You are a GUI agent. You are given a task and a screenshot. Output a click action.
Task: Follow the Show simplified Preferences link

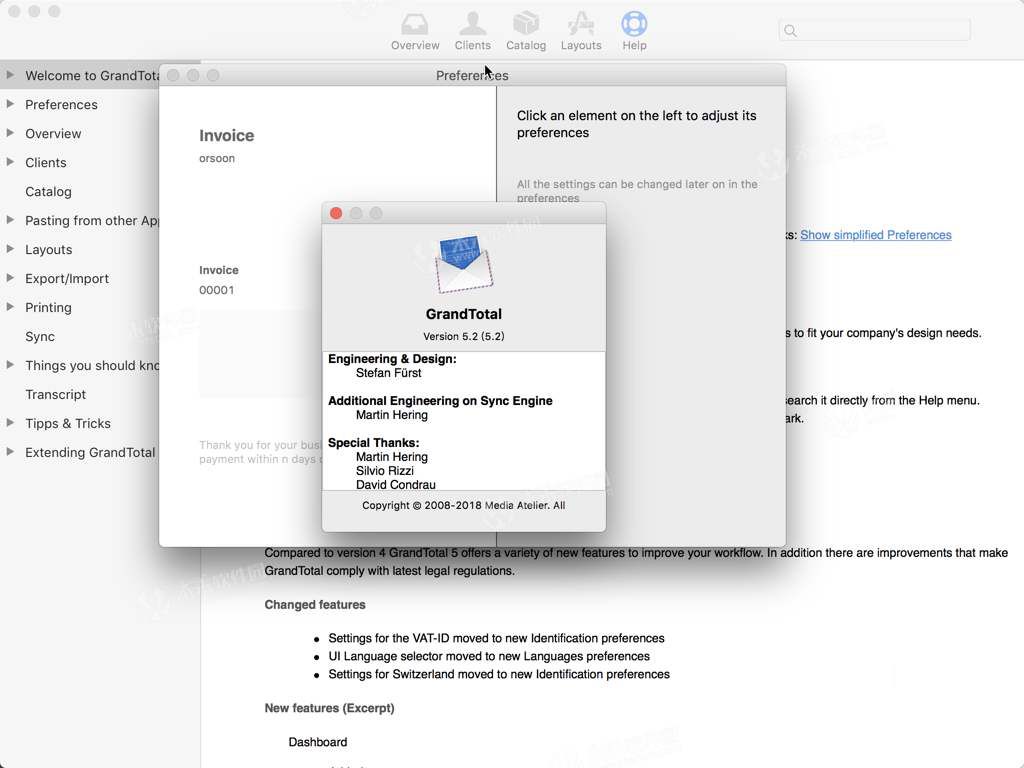coord(876,235)
